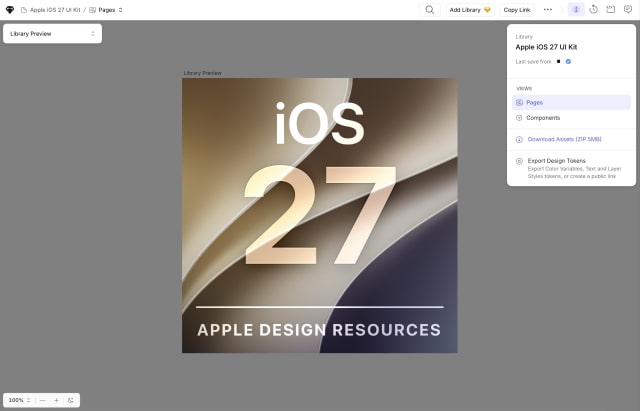Image resolution: width=640 pixels, height=411 pixels.
Task: Open the handoff inspect icon in toolbar
Action: click(611, 10)
